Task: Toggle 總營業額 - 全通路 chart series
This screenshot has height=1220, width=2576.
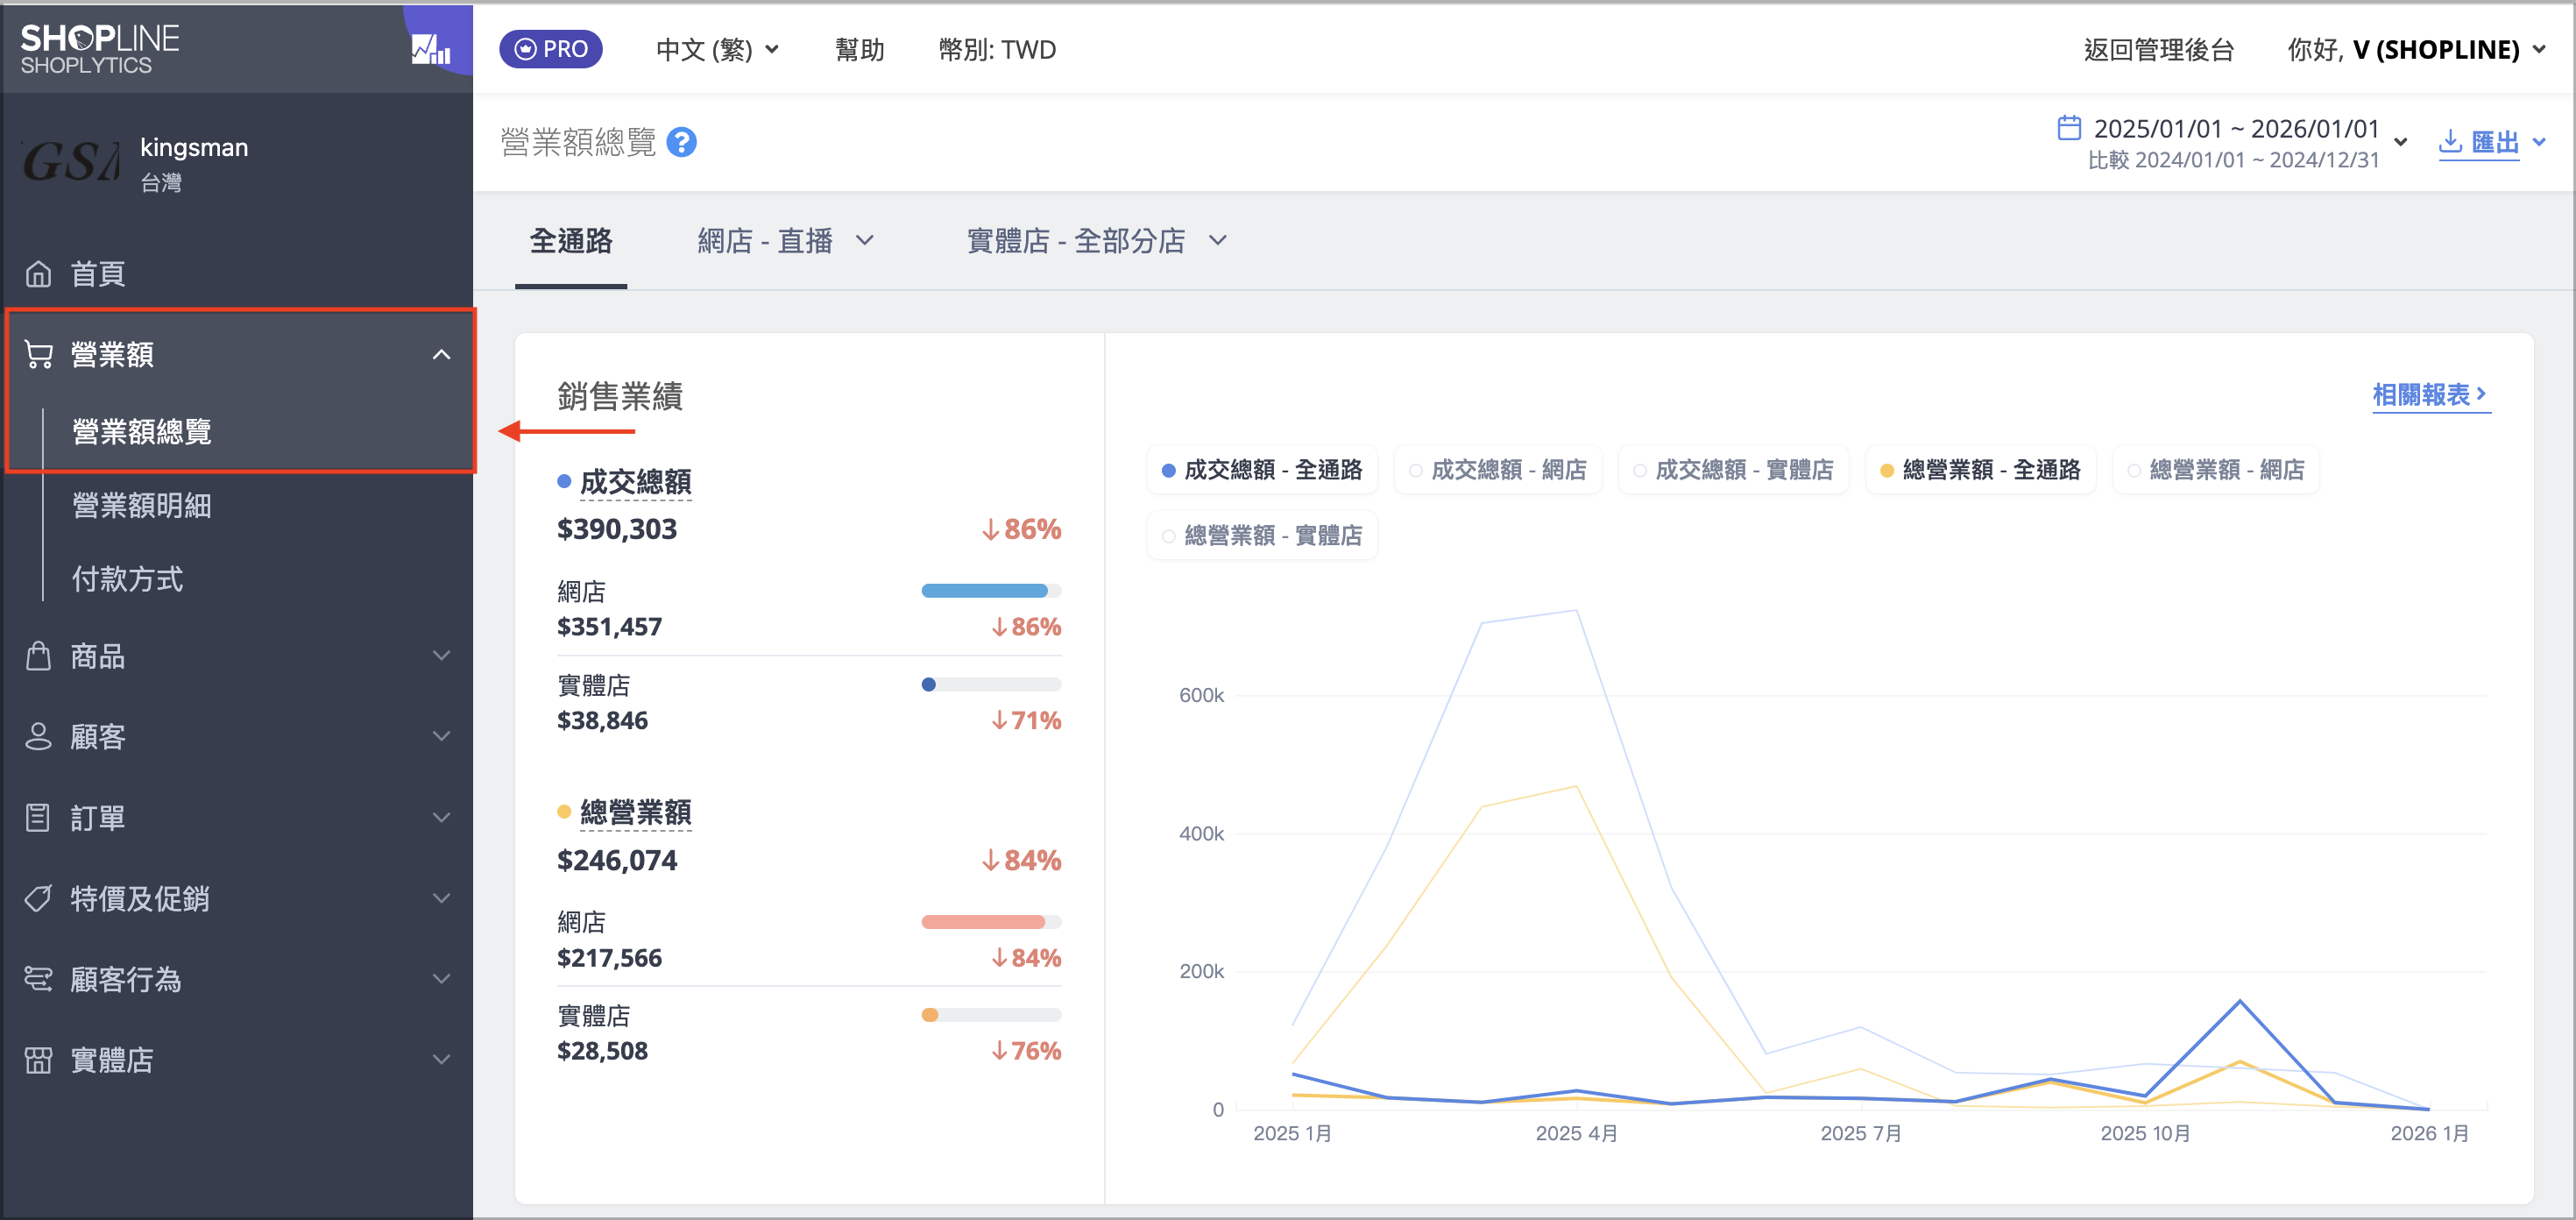Action: (x=1980, y=469)
